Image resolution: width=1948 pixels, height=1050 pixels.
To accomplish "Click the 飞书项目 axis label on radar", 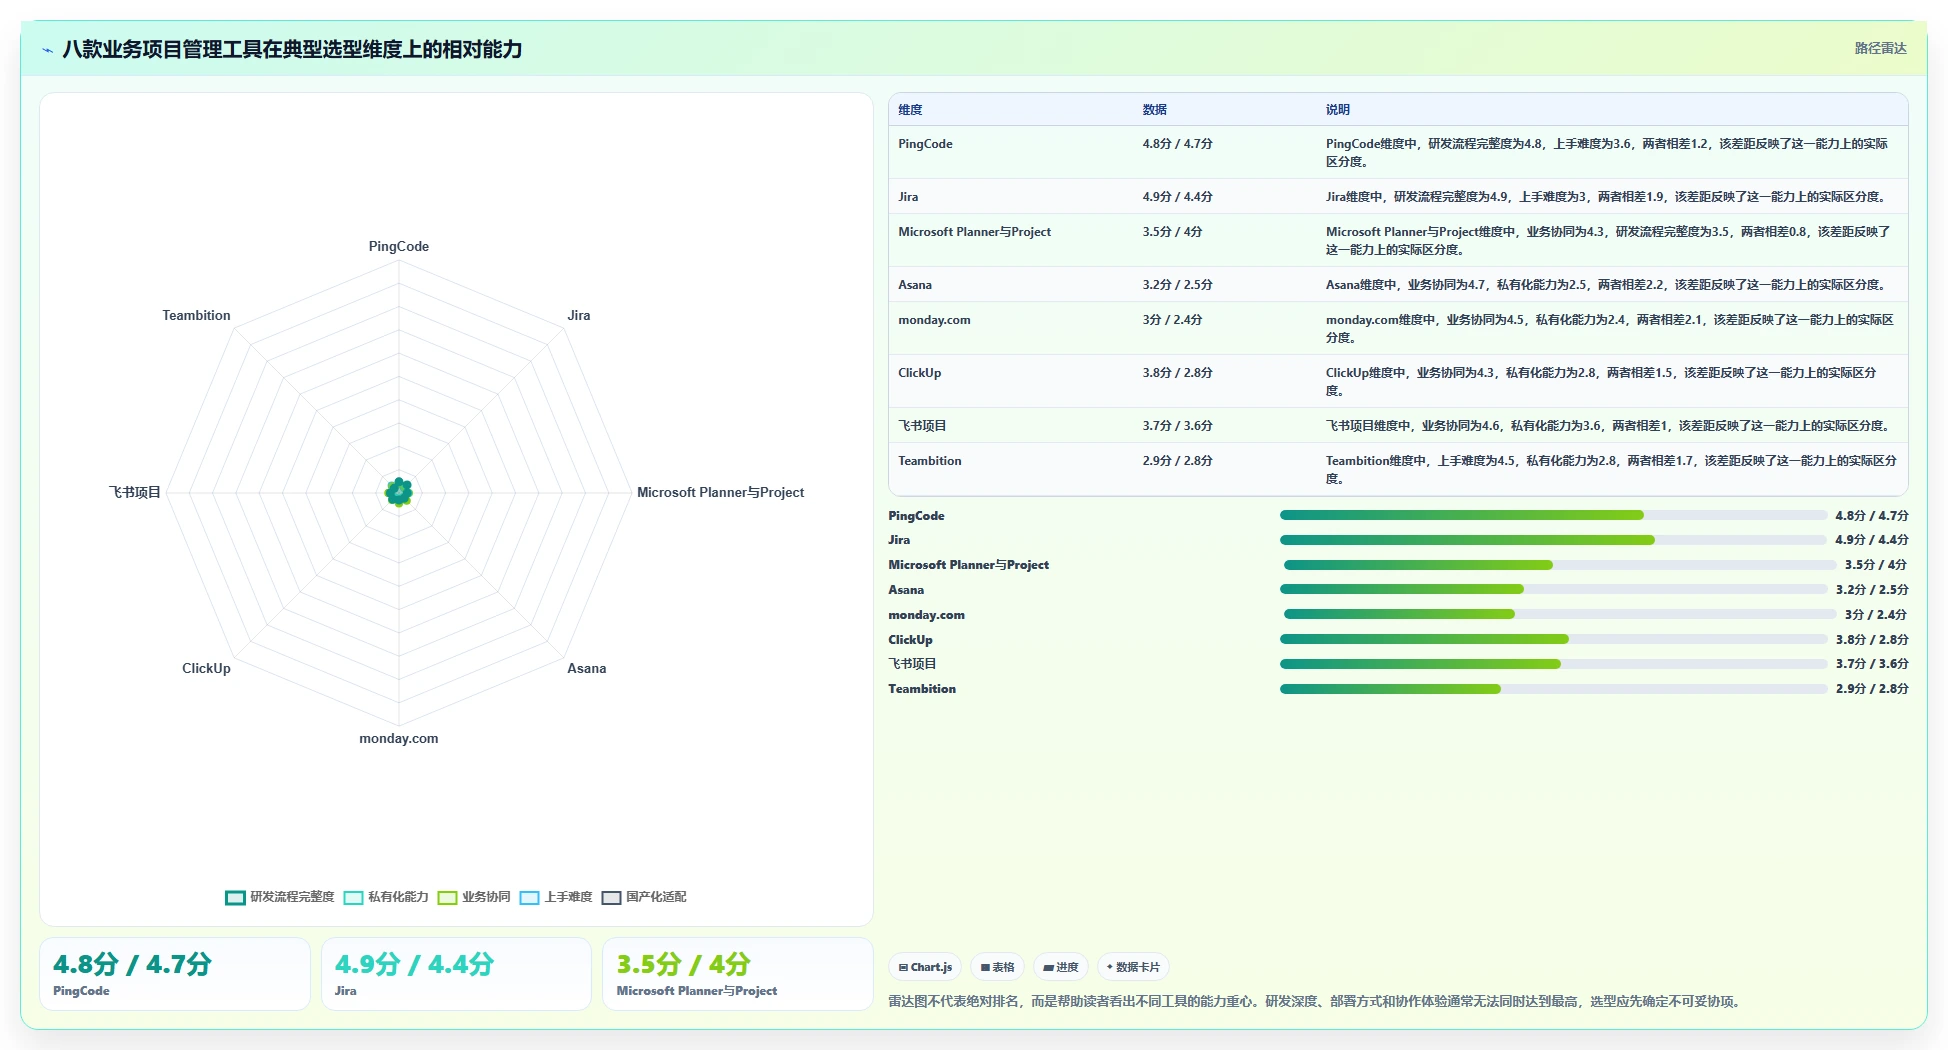I will [135, 493].
